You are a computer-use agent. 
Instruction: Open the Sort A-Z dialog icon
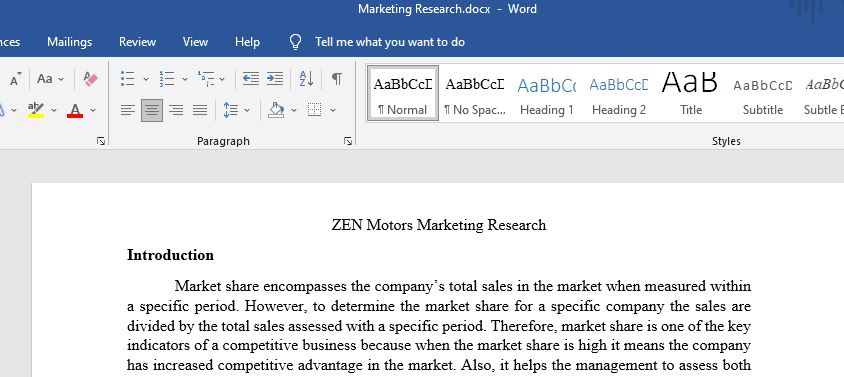306,79
